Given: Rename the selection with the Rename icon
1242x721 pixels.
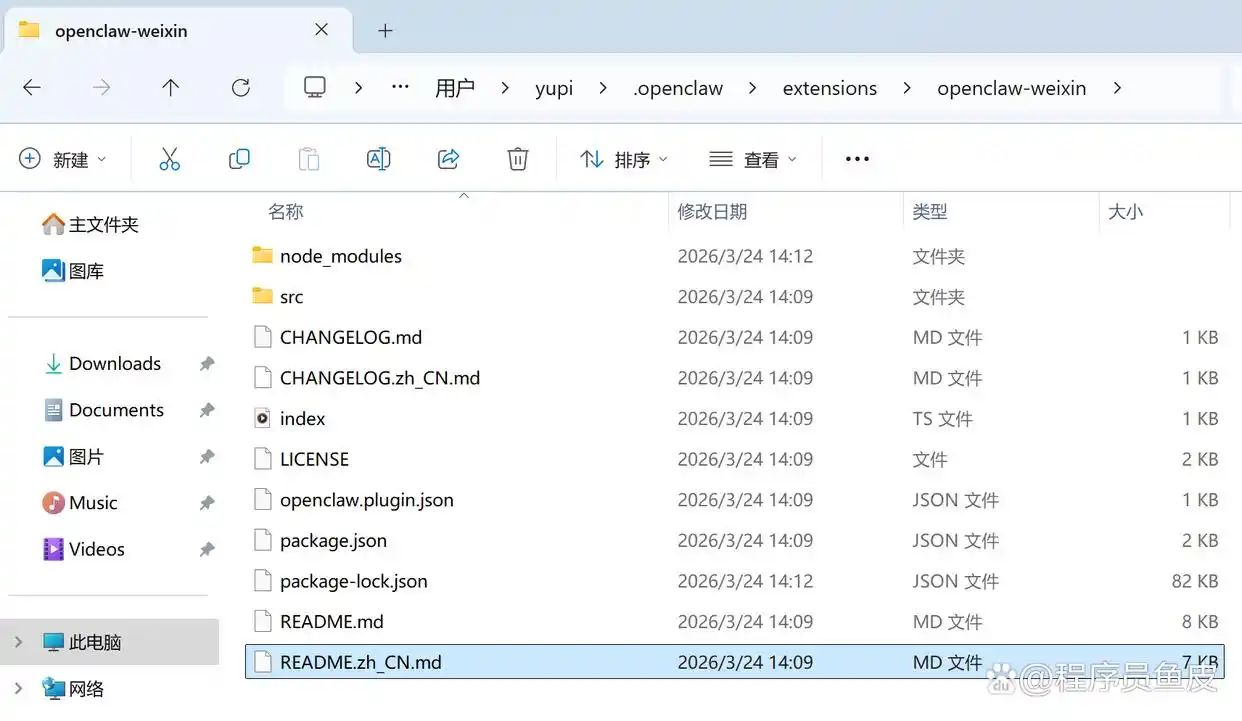Looking at the screenshot, I should click(x=378, y=158).
